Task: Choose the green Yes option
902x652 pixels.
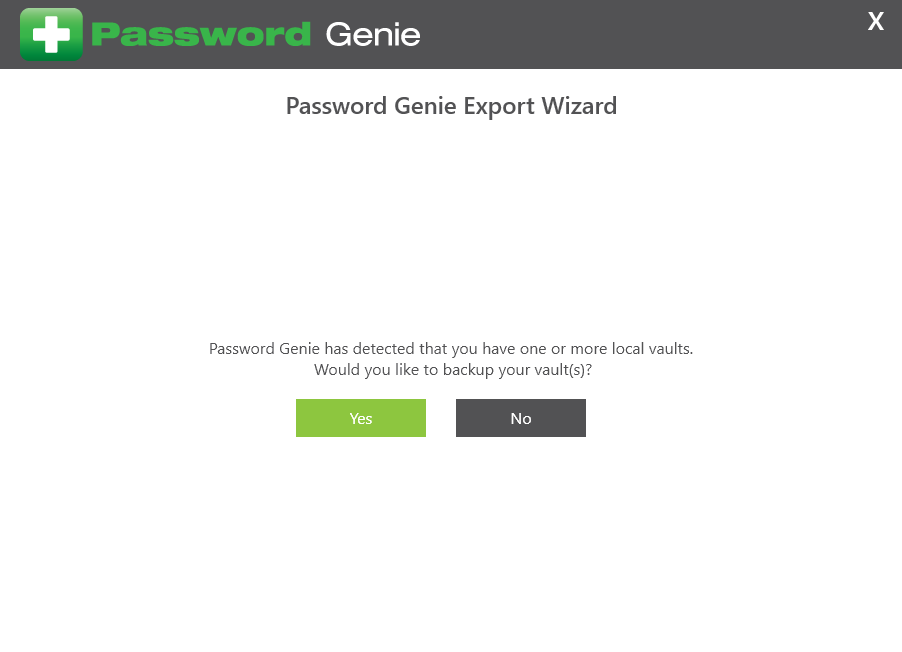Action: point(361,418)
